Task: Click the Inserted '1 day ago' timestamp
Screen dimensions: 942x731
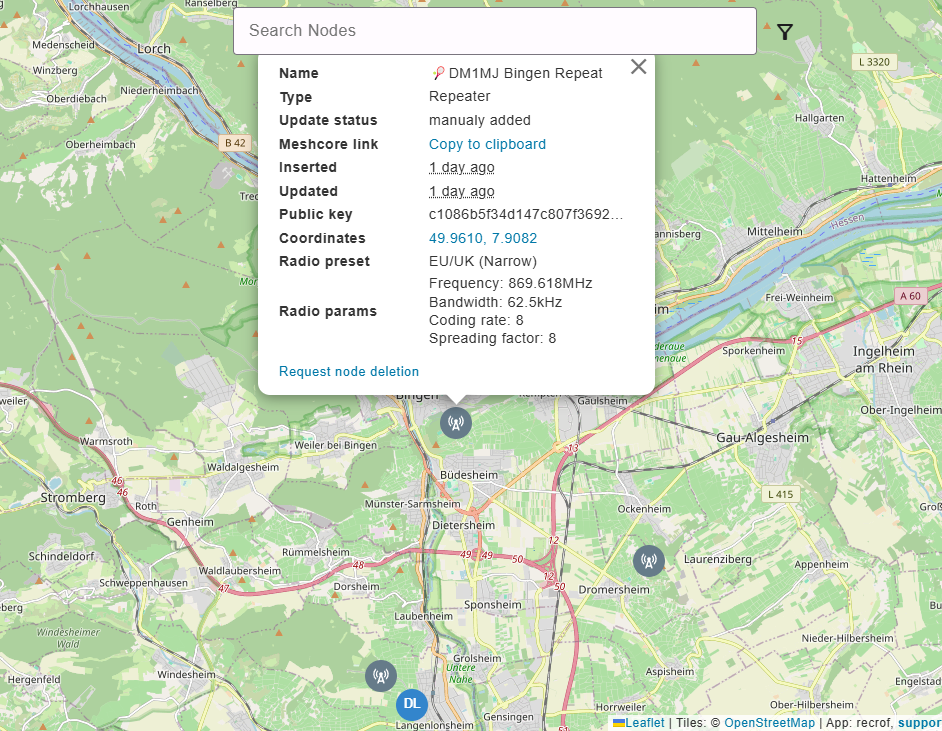Action: tap(461, 167)
